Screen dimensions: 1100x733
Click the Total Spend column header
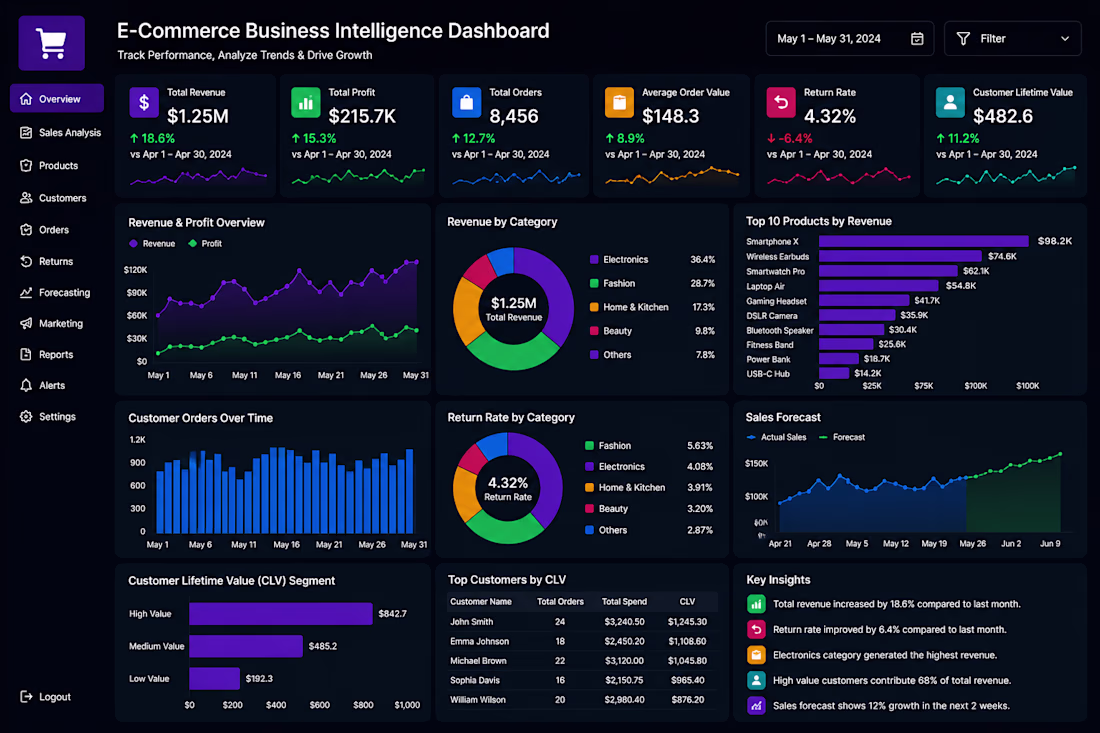[624, 602]
